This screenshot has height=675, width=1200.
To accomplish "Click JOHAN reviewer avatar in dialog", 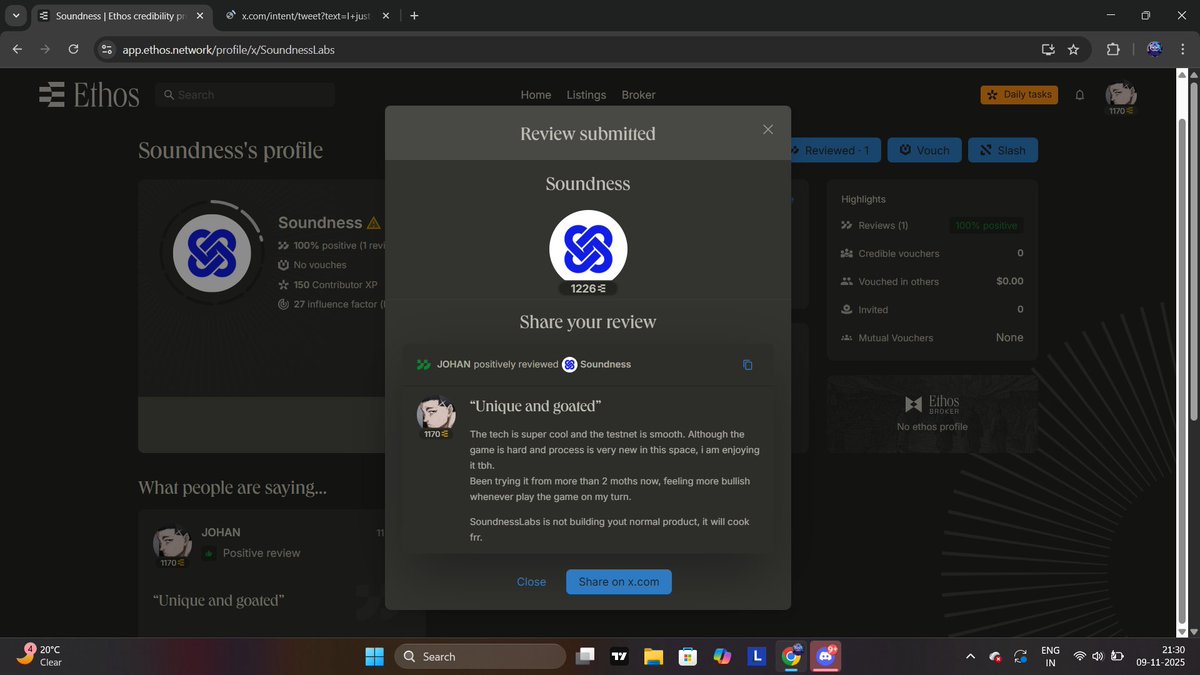I will (436, 414).
